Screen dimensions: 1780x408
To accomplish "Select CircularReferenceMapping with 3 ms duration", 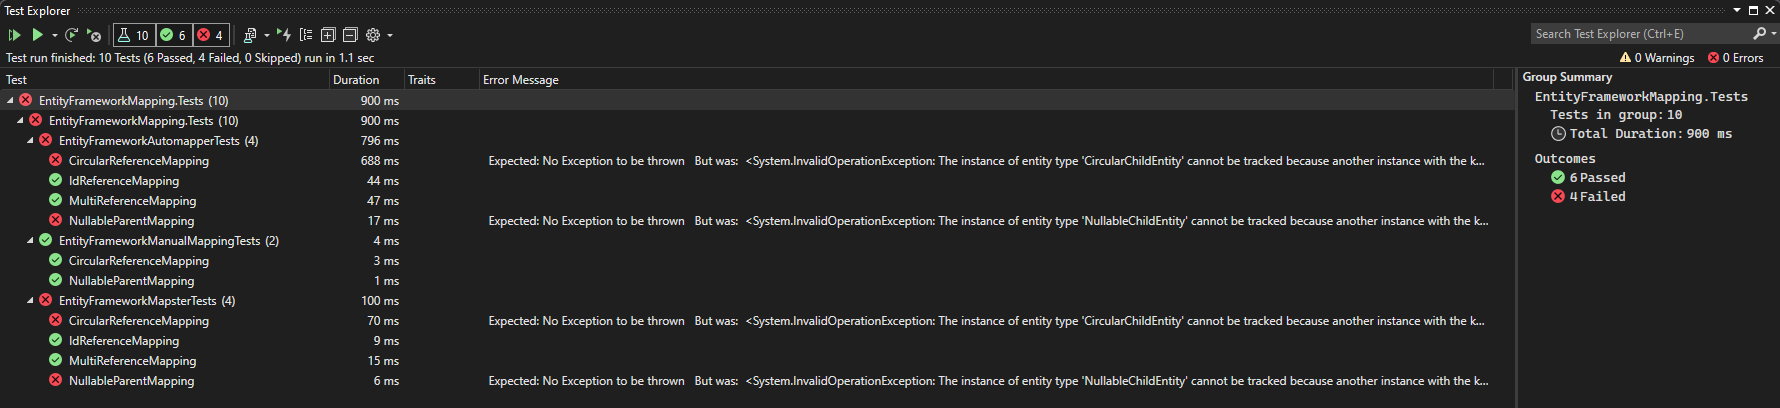I will [758, 260].
